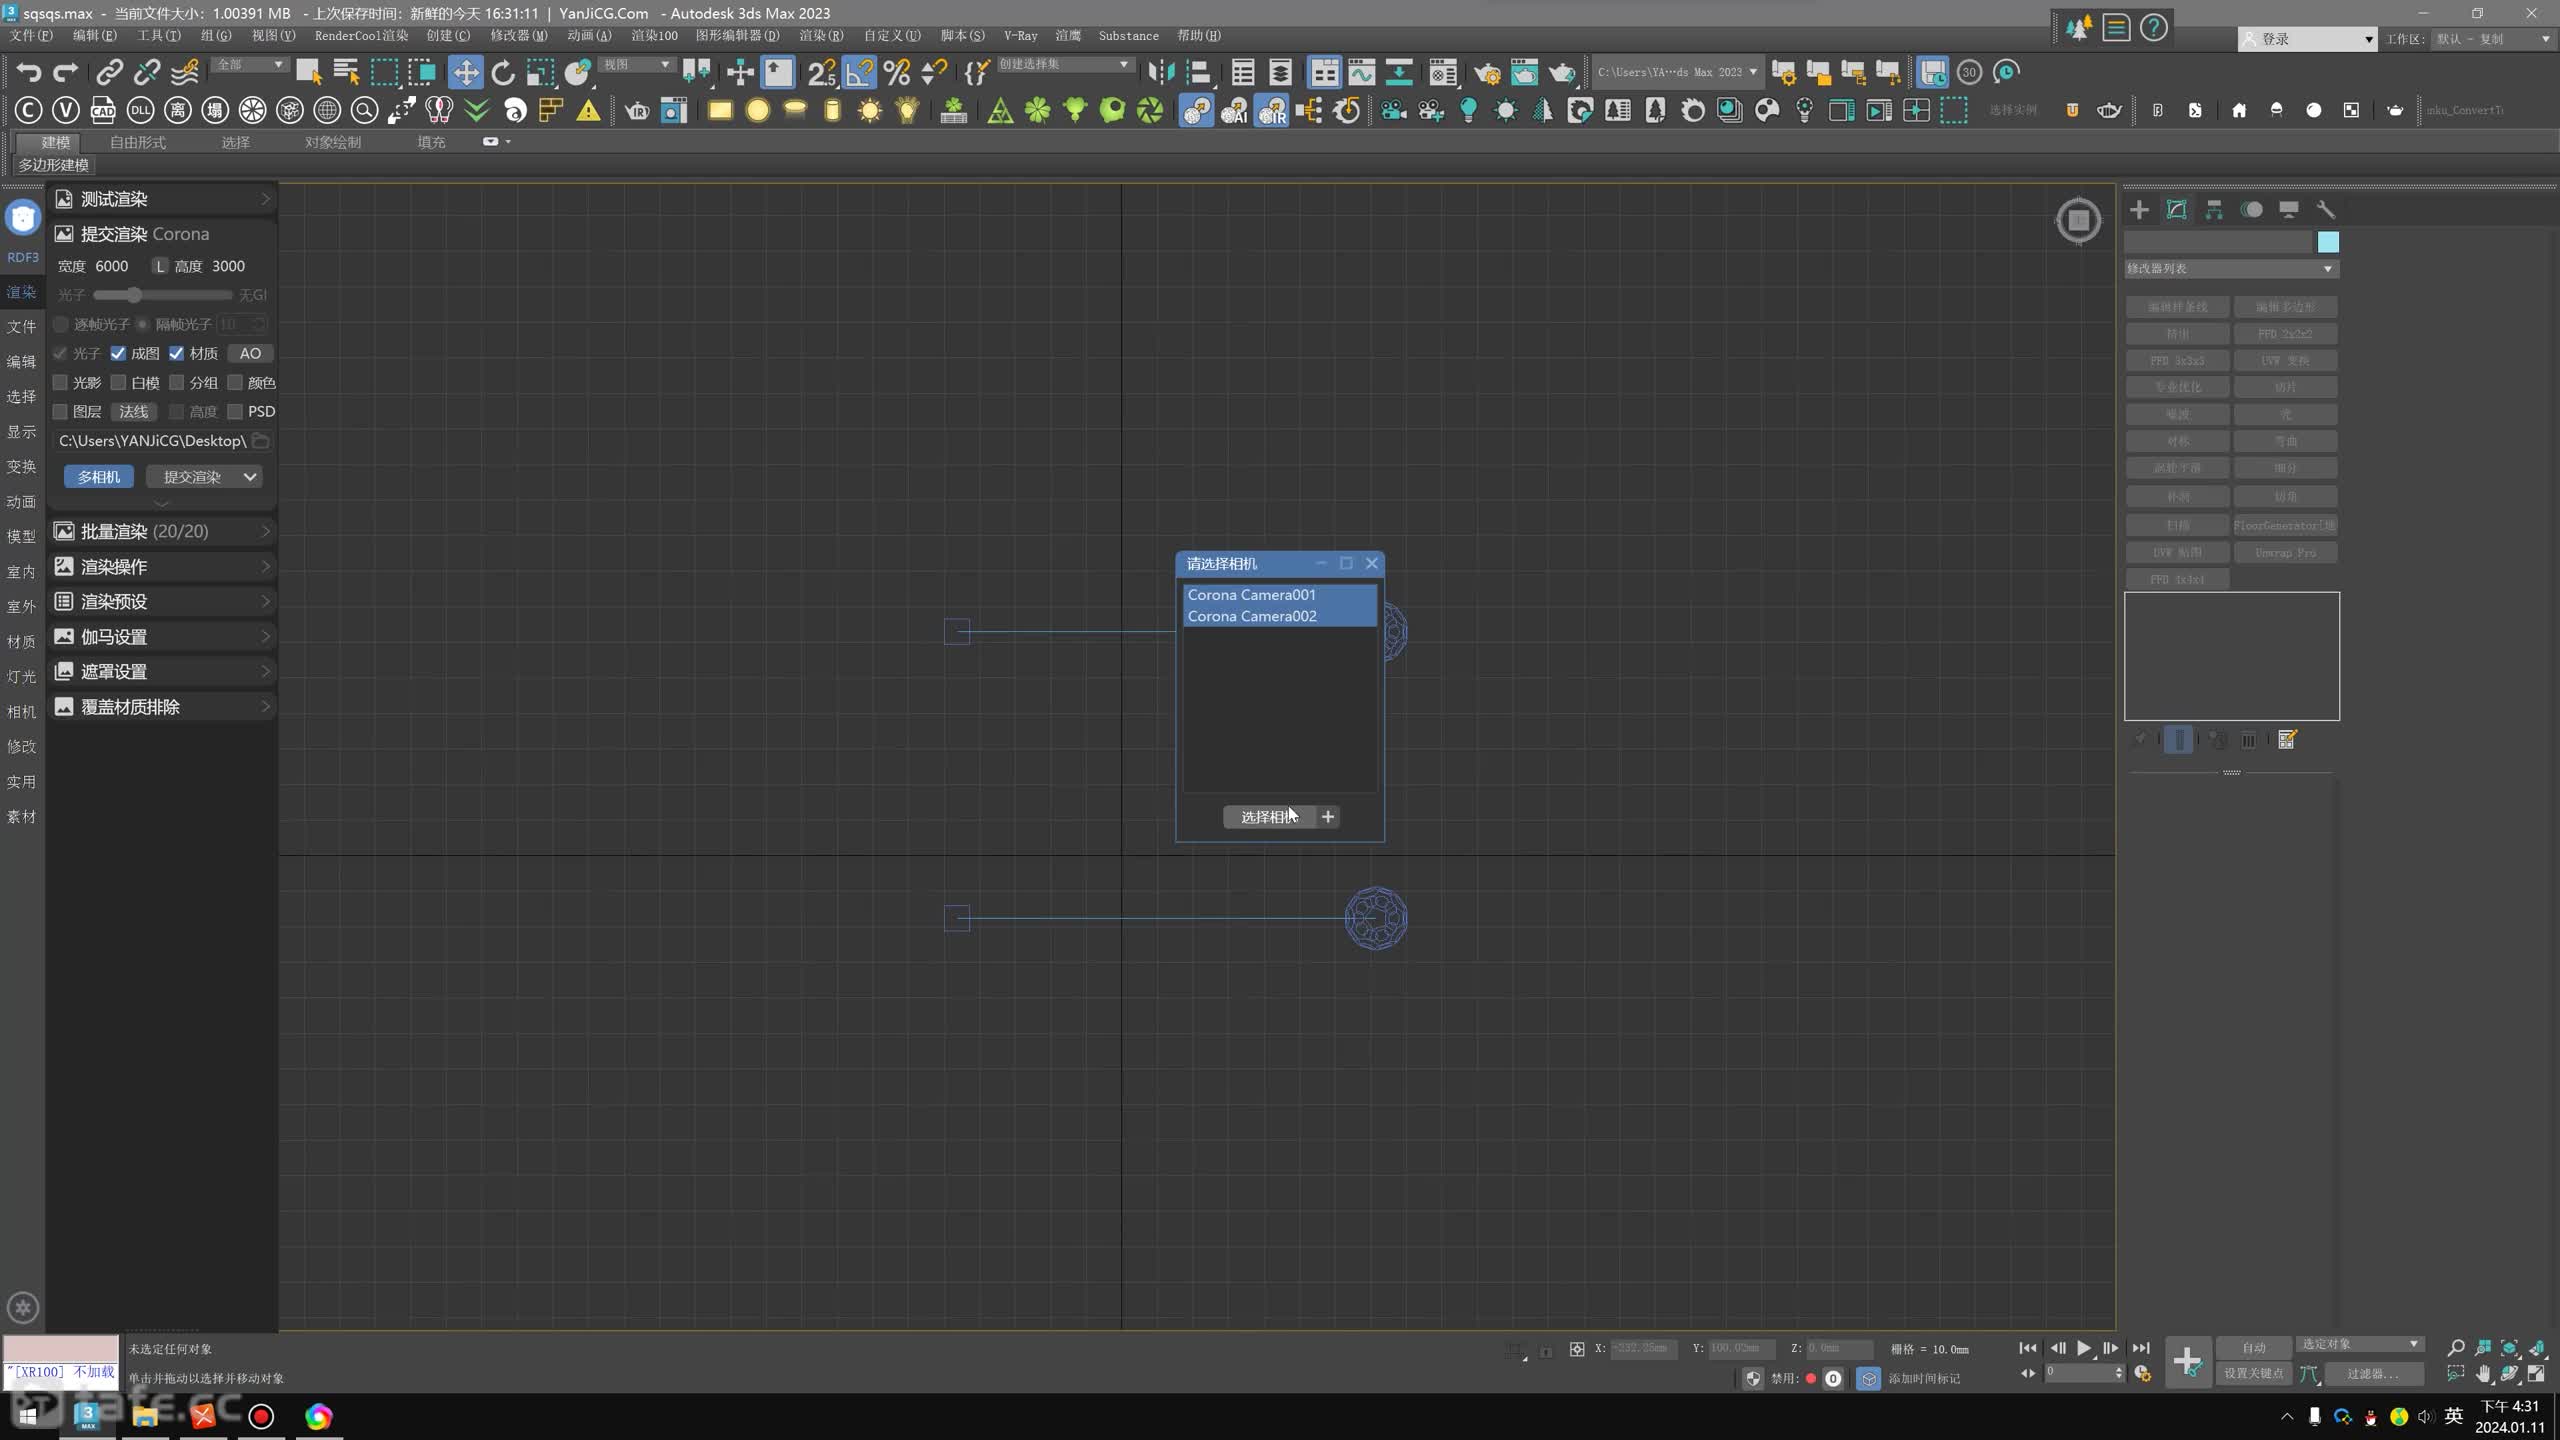Open the 修改器列表 dropdown

pyautogui.click(x=2231, y=268)
